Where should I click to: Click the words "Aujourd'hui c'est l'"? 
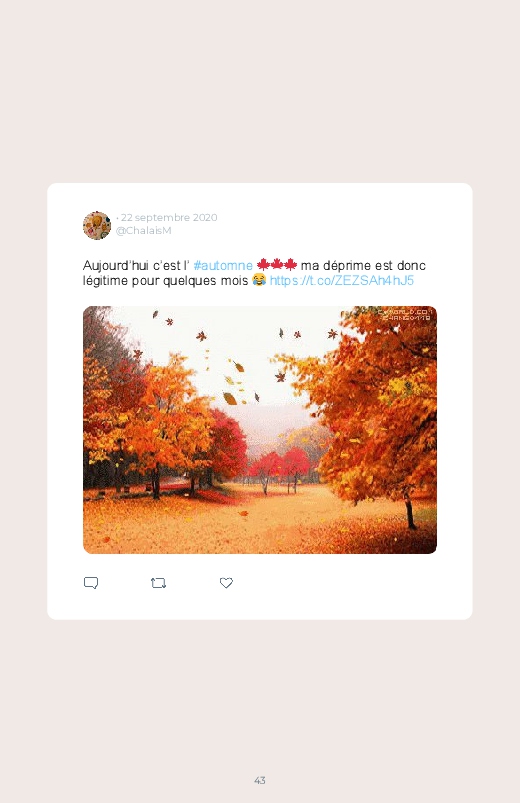[x=136, y=265]
